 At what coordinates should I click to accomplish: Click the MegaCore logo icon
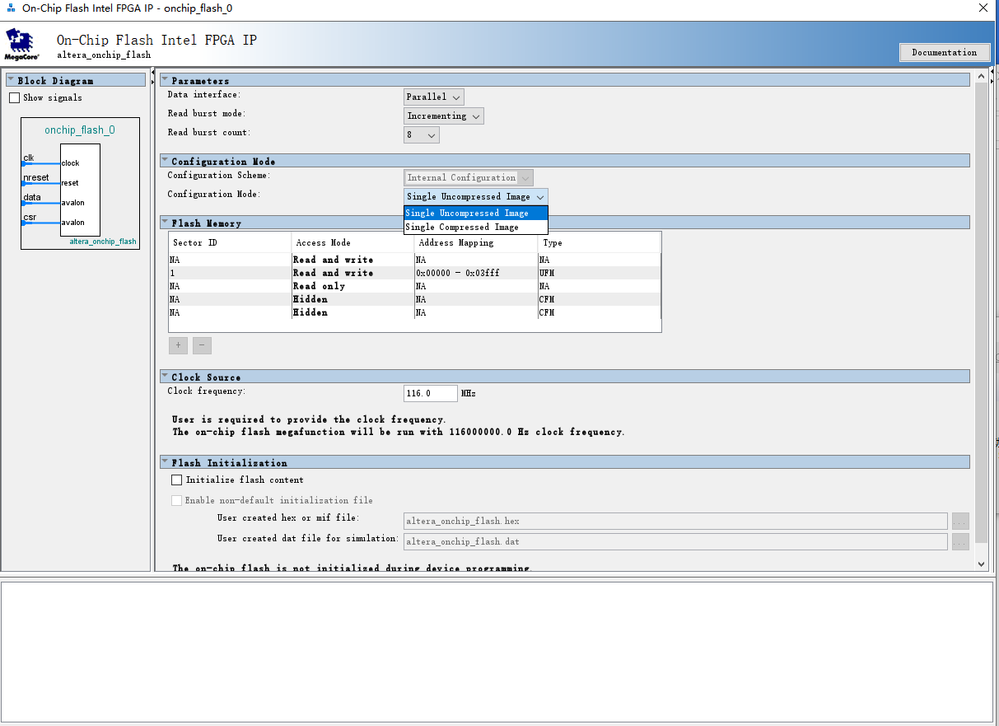22,45
